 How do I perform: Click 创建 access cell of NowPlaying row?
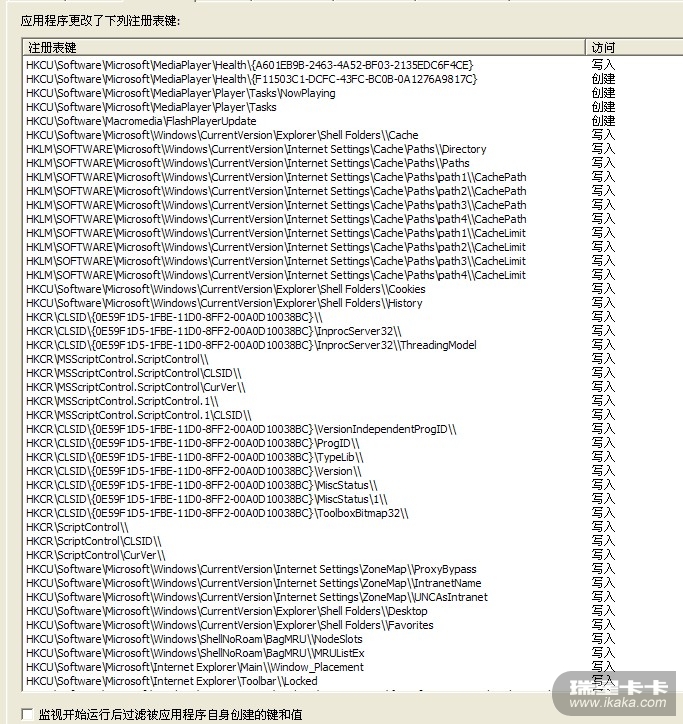(603, 93)
